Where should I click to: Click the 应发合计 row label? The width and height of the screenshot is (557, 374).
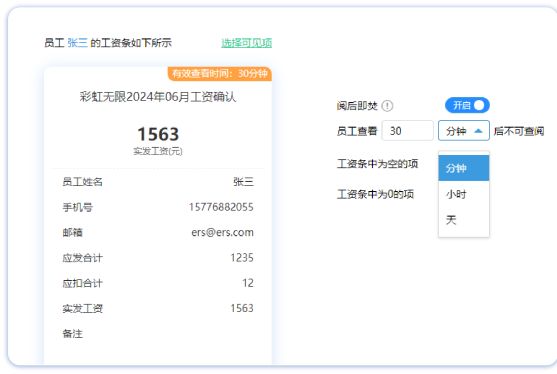coord(82,258)
